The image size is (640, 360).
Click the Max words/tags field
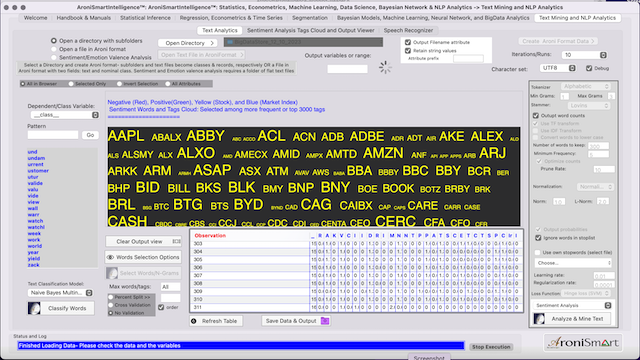[x=170, y=287]
